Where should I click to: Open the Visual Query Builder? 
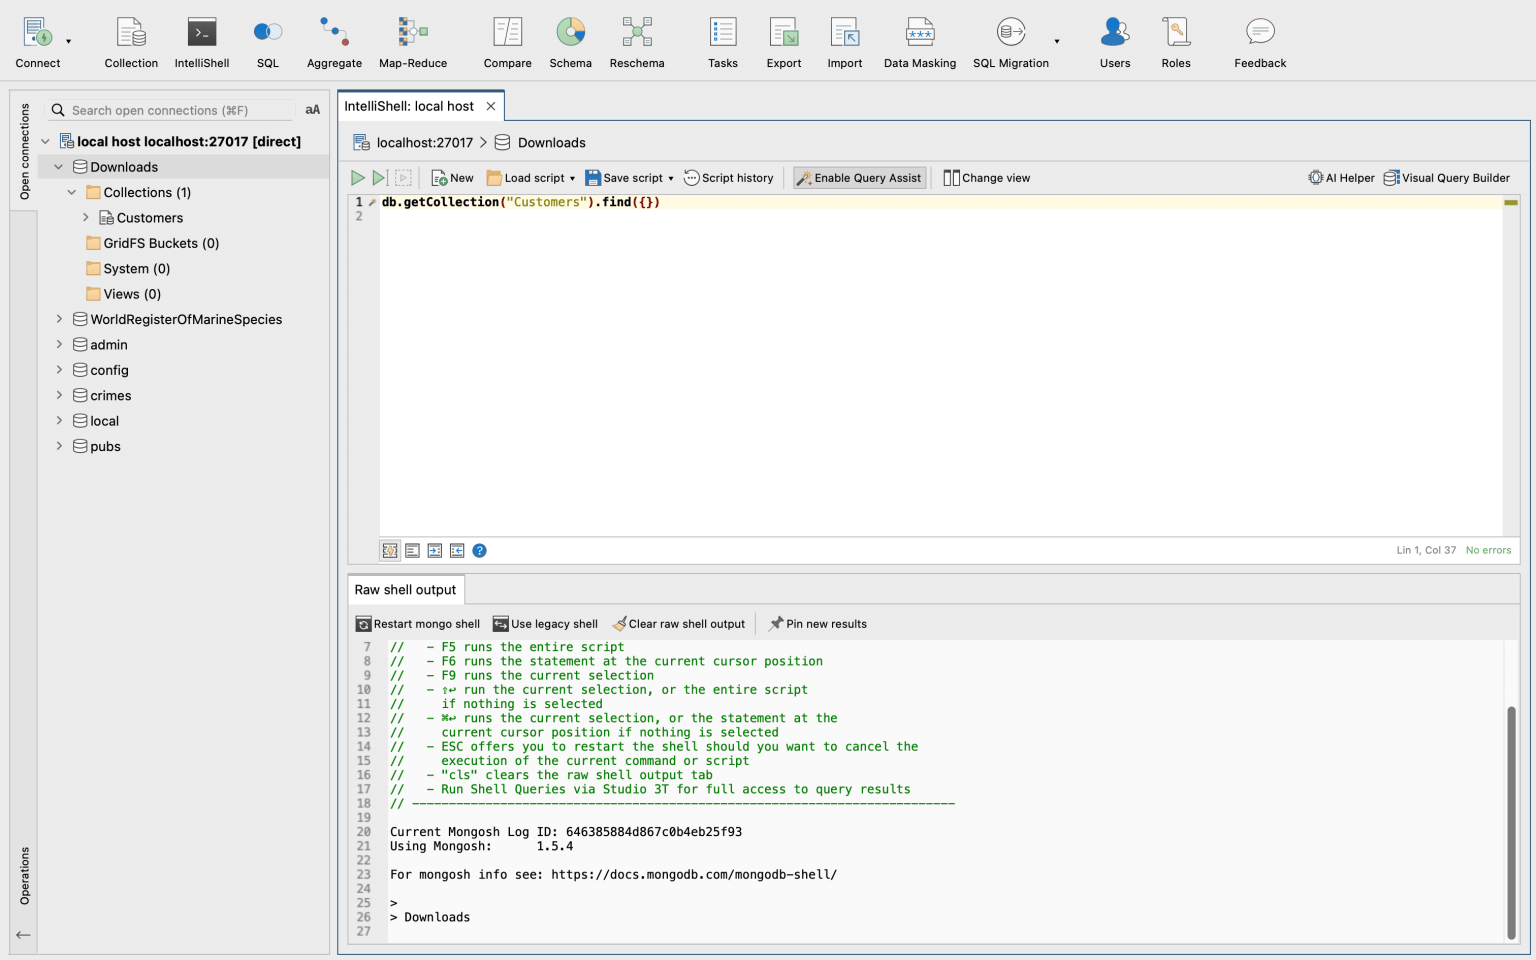pos(1447,177)
